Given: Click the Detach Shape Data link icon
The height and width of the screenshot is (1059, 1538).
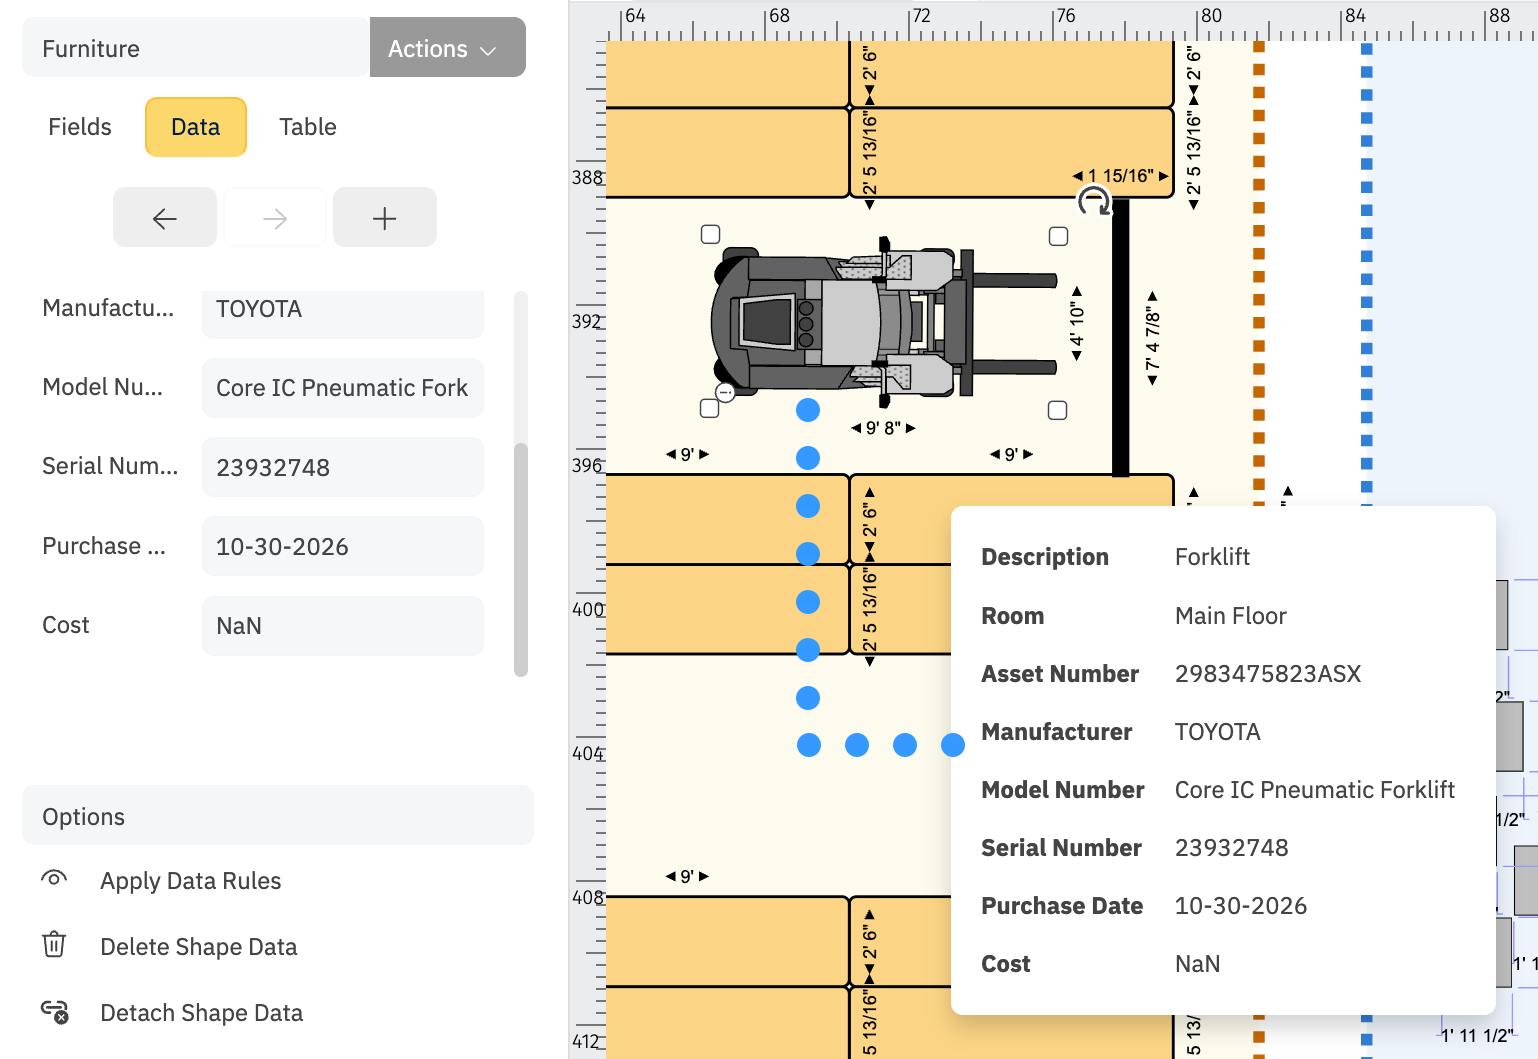Looking at the screenshot, I should [54, 1011].
